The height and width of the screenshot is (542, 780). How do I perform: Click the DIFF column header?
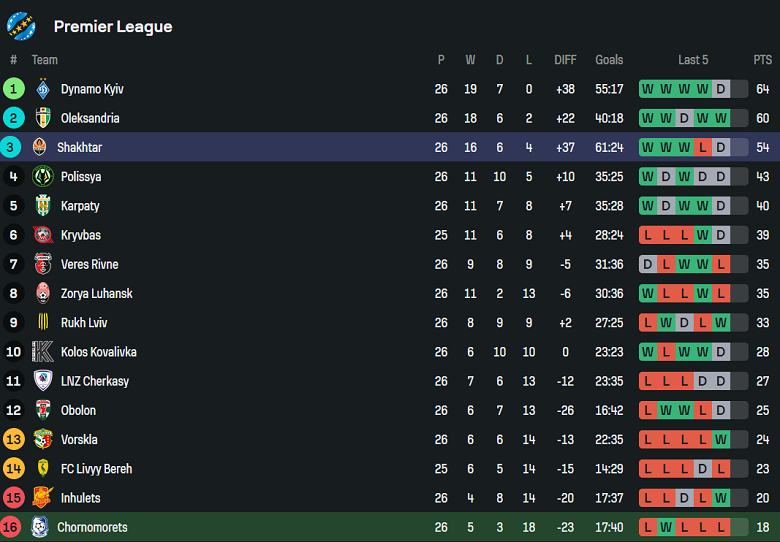tap(565, 60)
